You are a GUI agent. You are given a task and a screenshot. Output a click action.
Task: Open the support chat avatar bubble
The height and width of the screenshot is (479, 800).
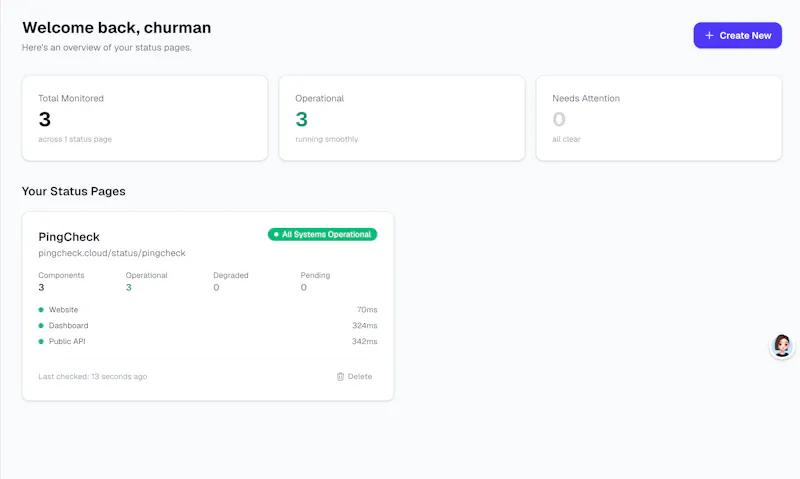pyautogui.click(x=782, y=345)
